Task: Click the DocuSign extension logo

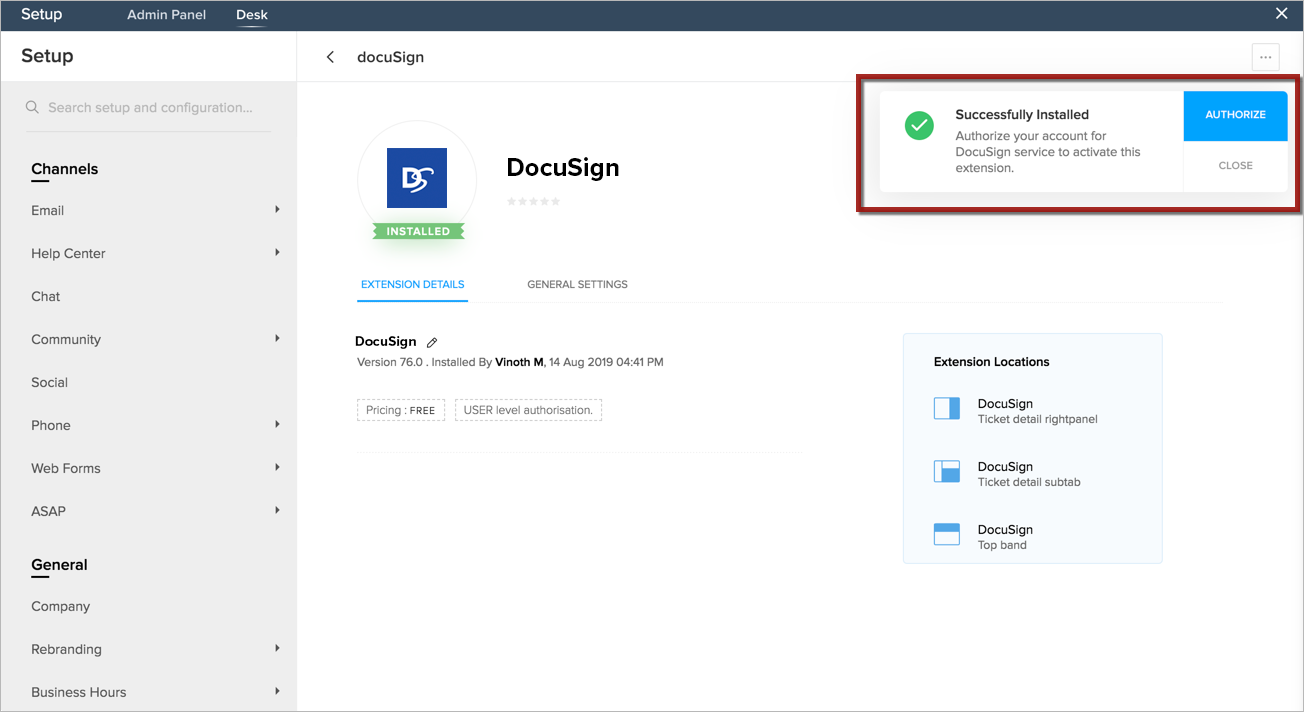Action: click(x=417, y=178)
